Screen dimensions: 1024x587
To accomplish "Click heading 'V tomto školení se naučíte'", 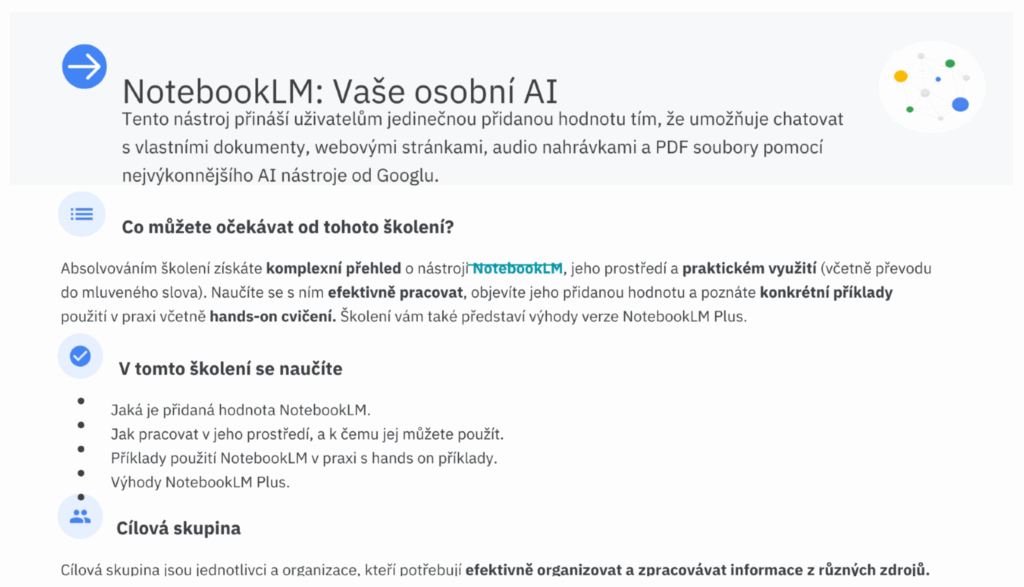I will click(230, 369).
